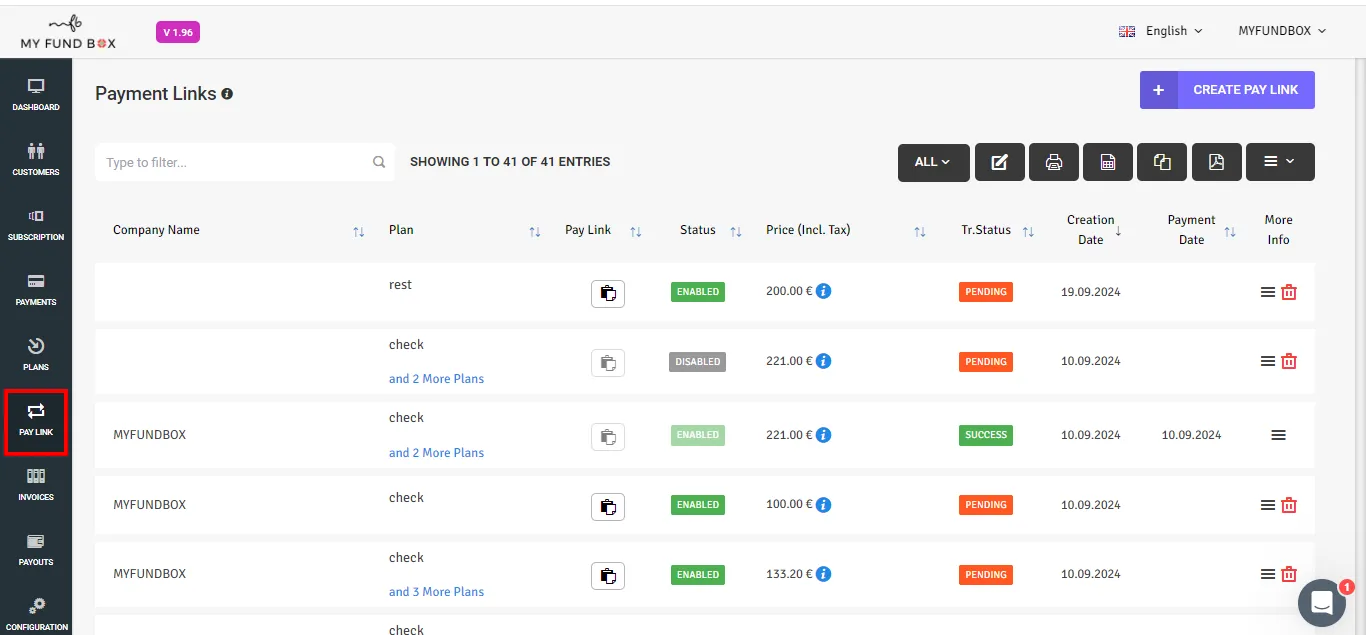
Task: Open 'and 3 More Plans' link
Action: coord(436,592)
